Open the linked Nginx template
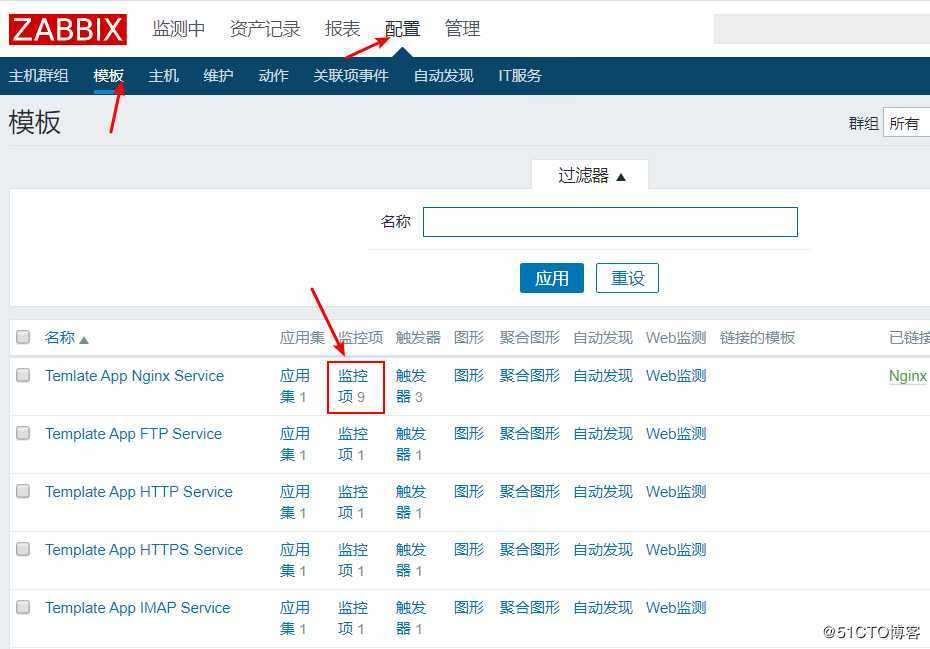 click(906, 375)
